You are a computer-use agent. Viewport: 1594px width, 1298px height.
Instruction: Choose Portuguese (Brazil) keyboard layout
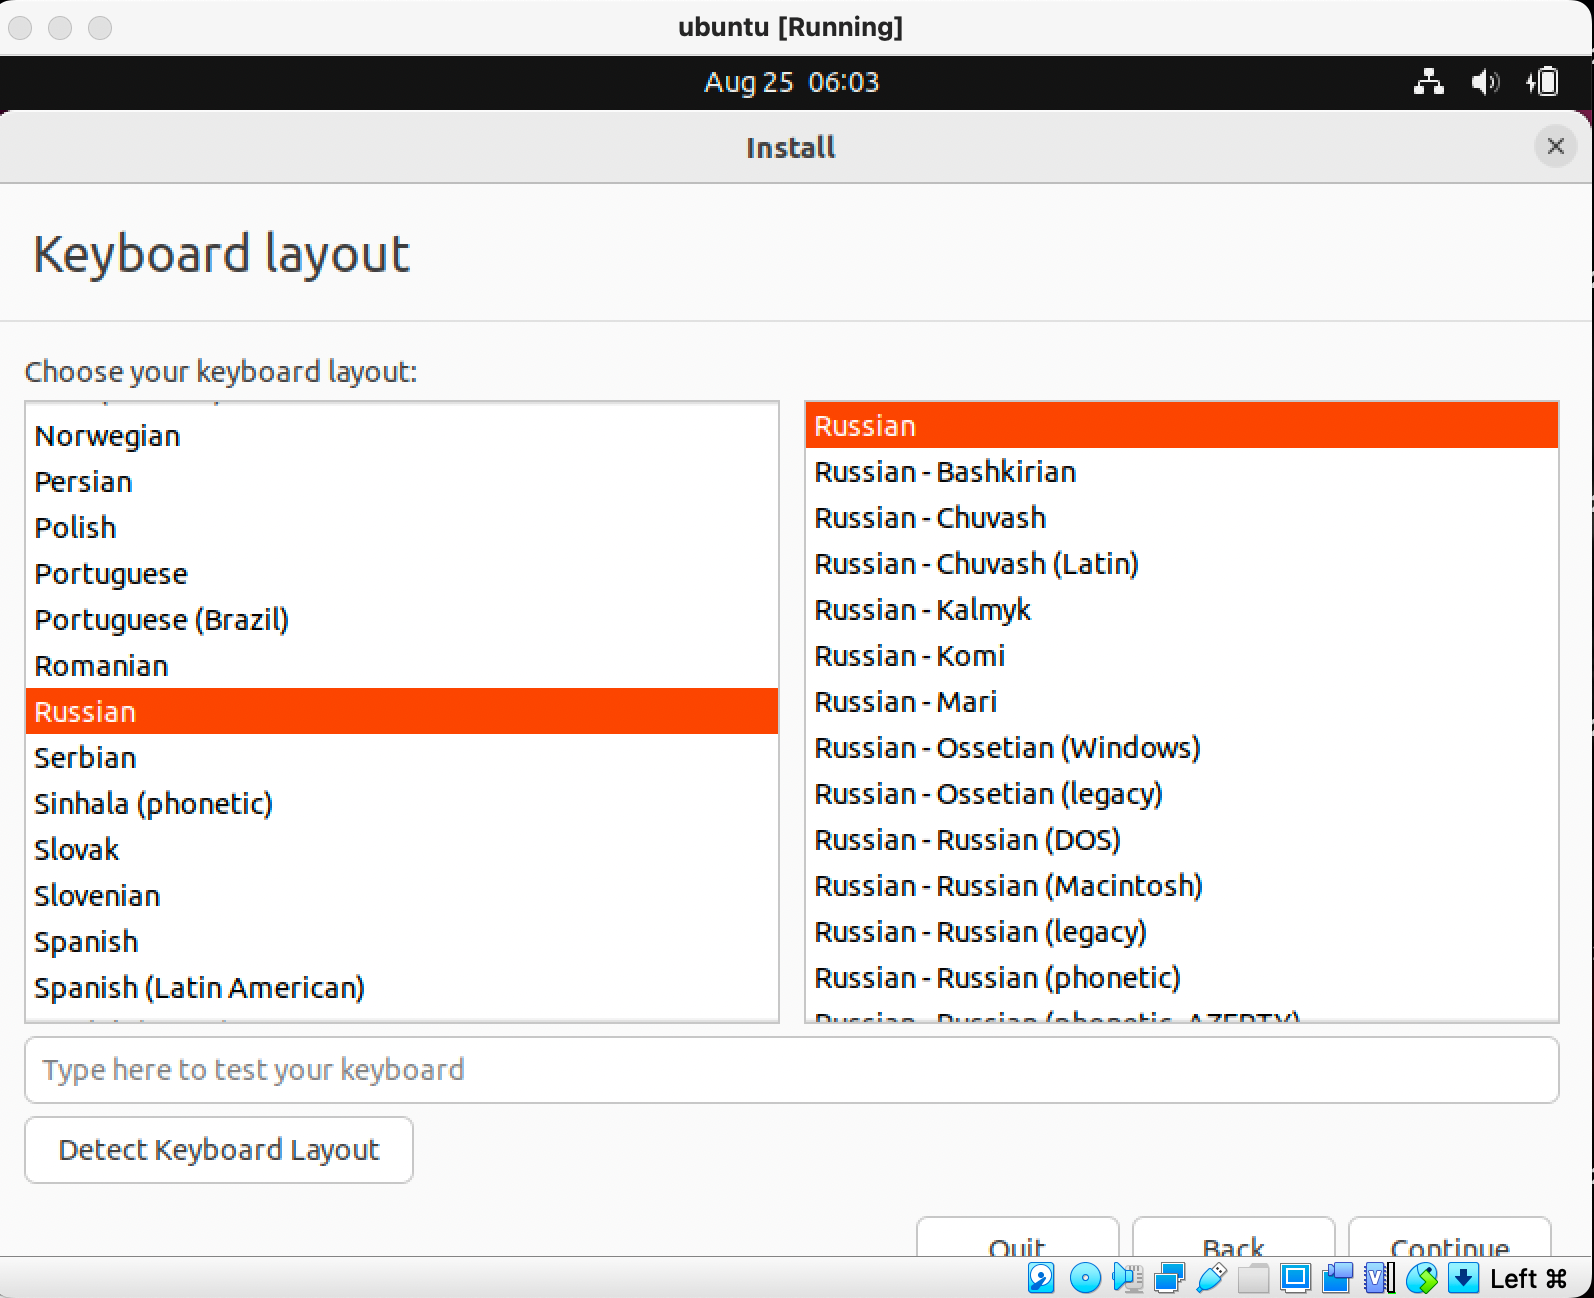coord(161,620)
